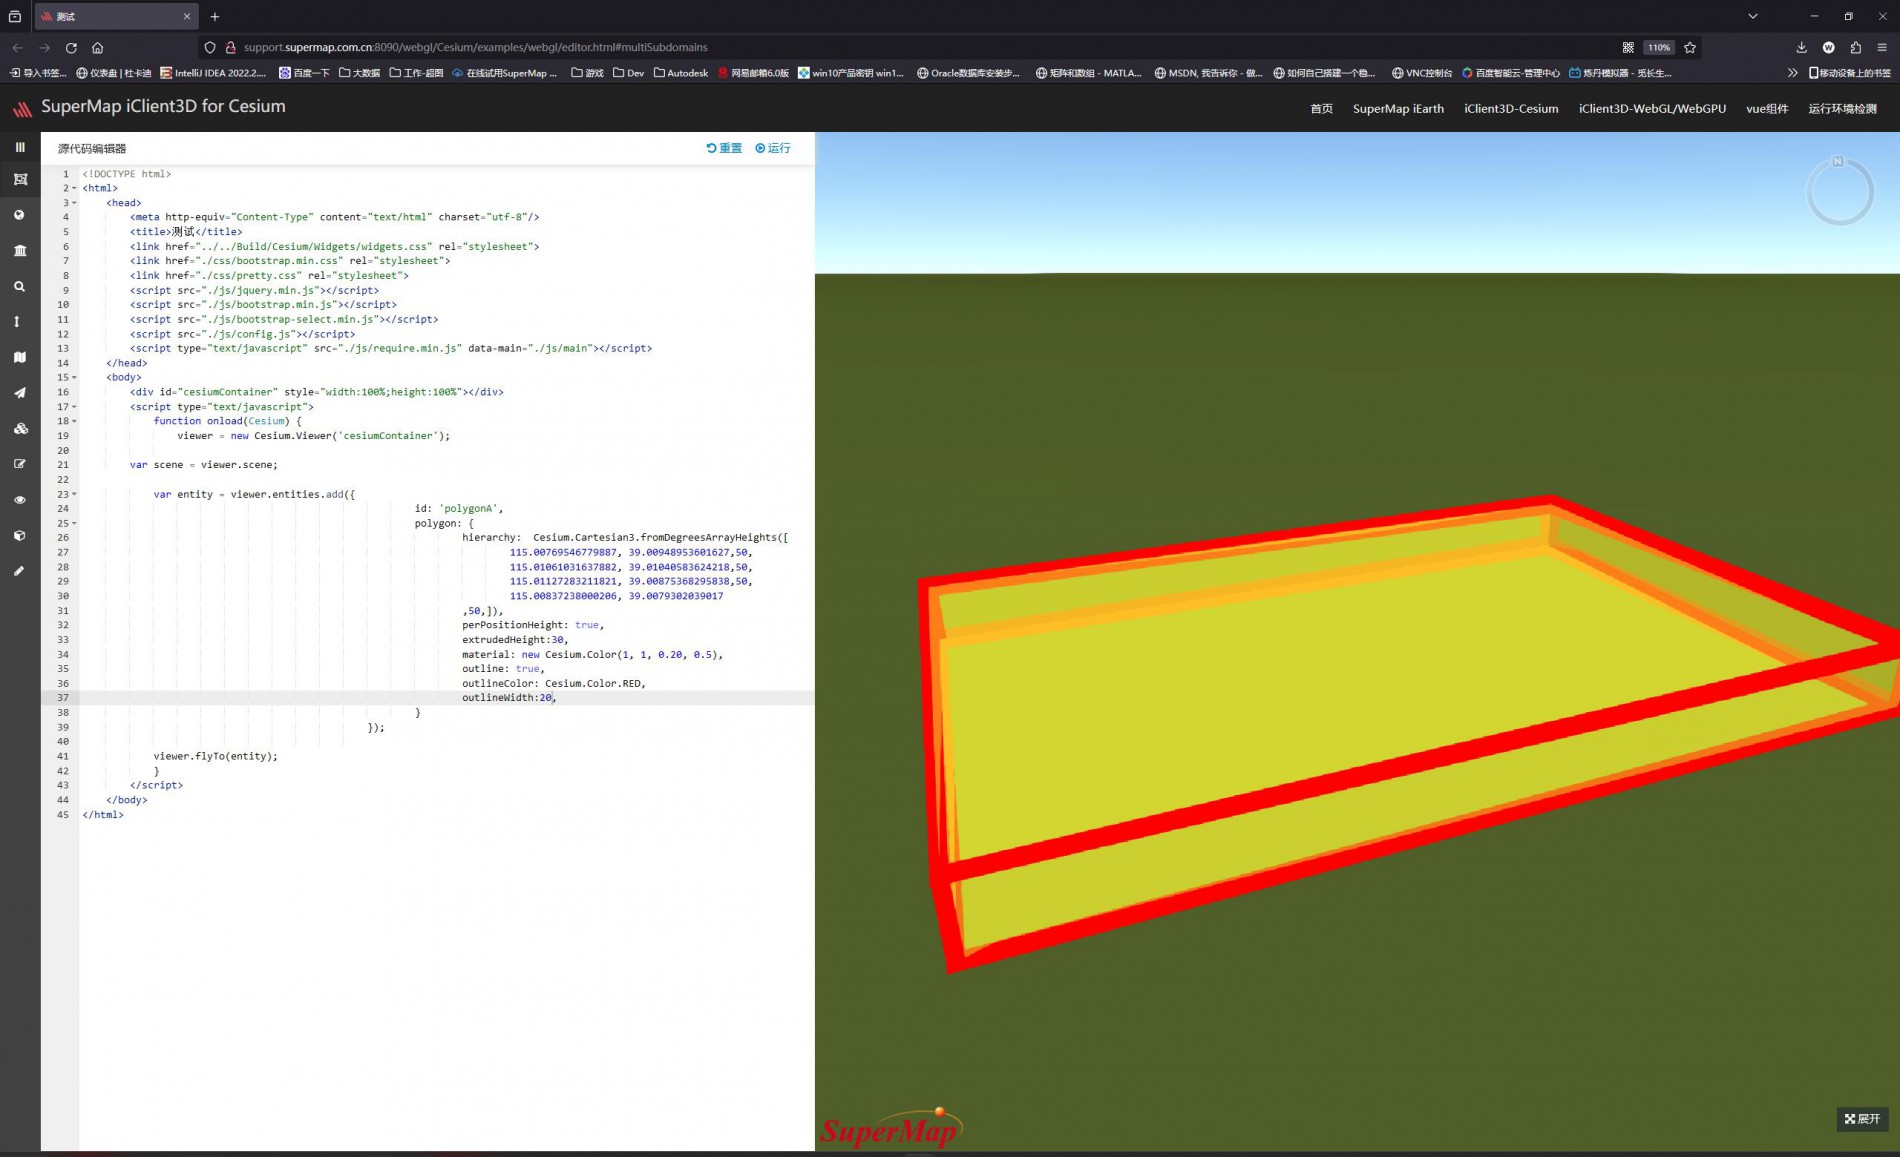The height and width of the screenshot is (1157, 1900).
Task: Open the vue组件 menu item
Action: pos(1767,108)
